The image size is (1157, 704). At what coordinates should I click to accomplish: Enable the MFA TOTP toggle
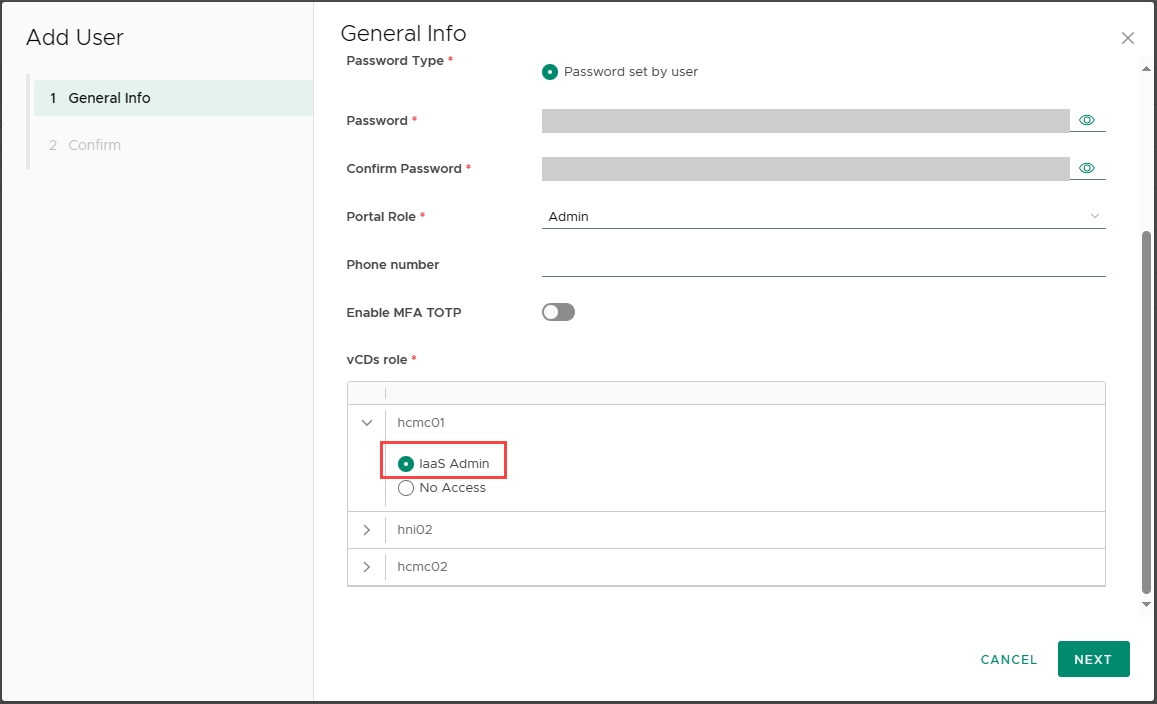[558, 312]
